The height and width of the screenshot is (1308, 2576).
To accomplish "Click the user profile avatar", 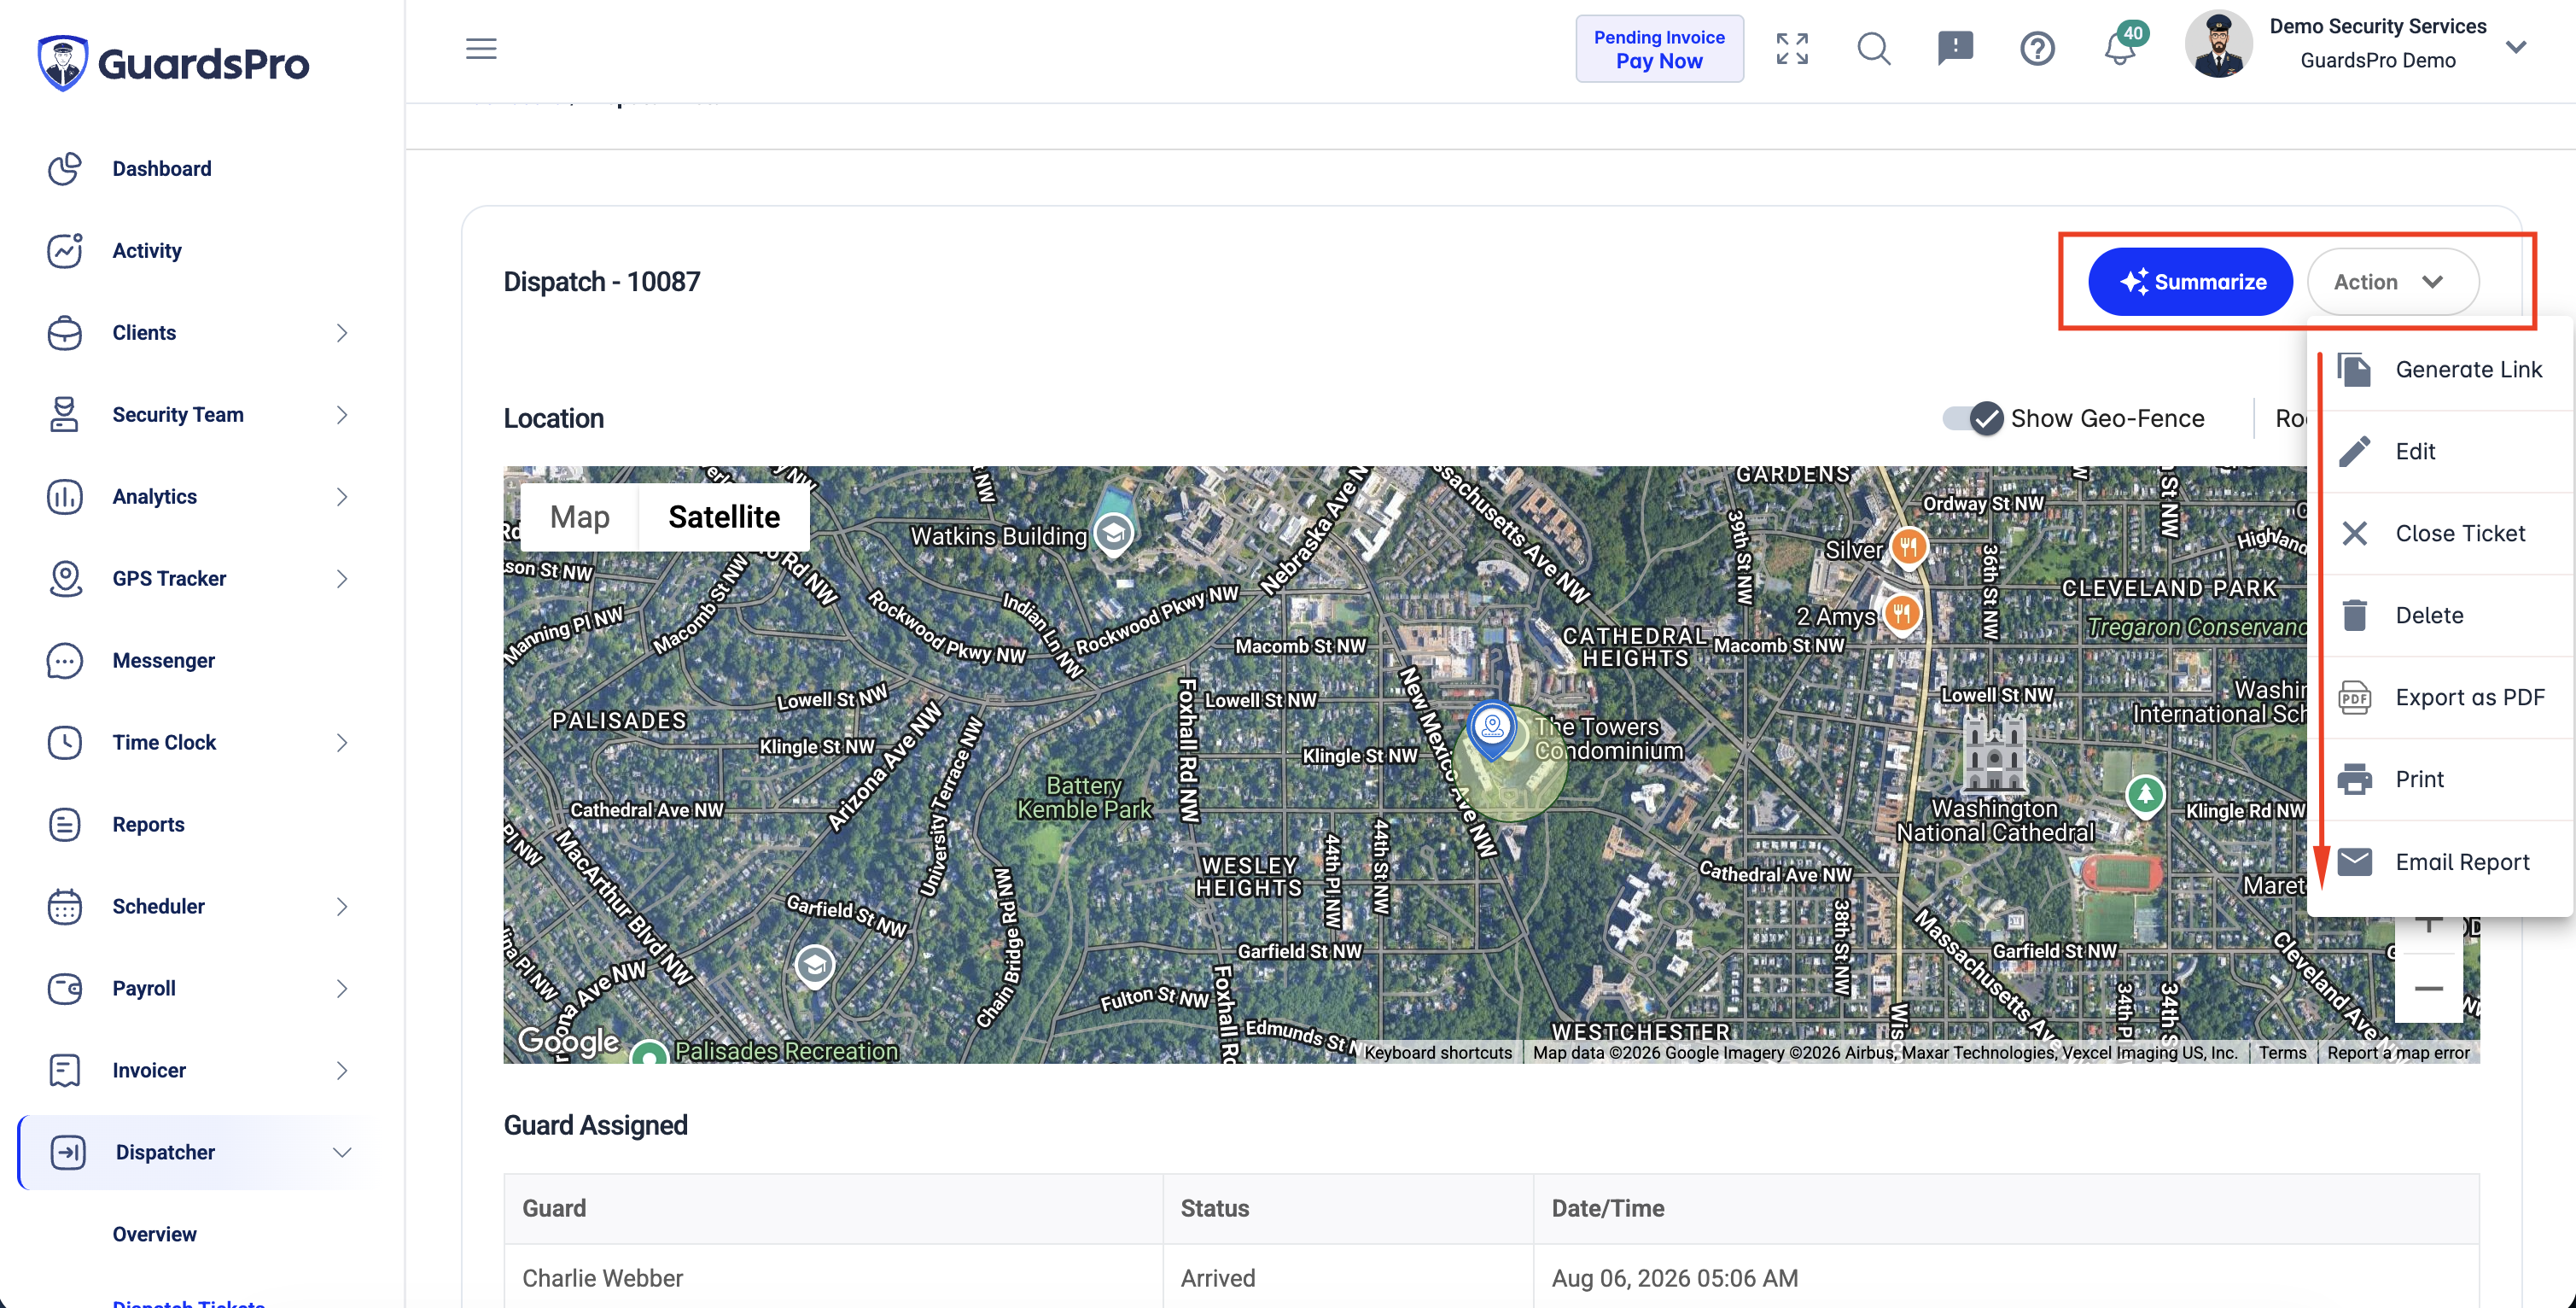I will point(2218,44).
